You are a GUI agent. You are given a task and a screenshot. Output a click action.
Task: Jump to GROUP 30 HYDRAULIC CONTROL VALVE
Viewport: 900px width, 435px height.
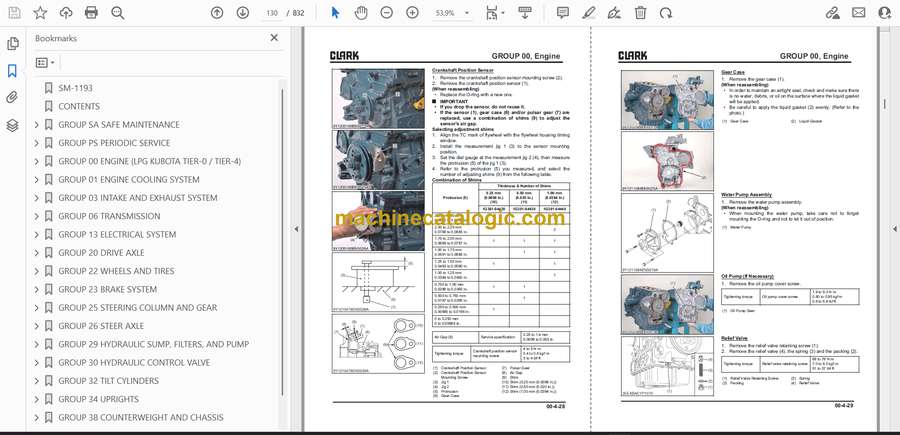click(134, 363)
